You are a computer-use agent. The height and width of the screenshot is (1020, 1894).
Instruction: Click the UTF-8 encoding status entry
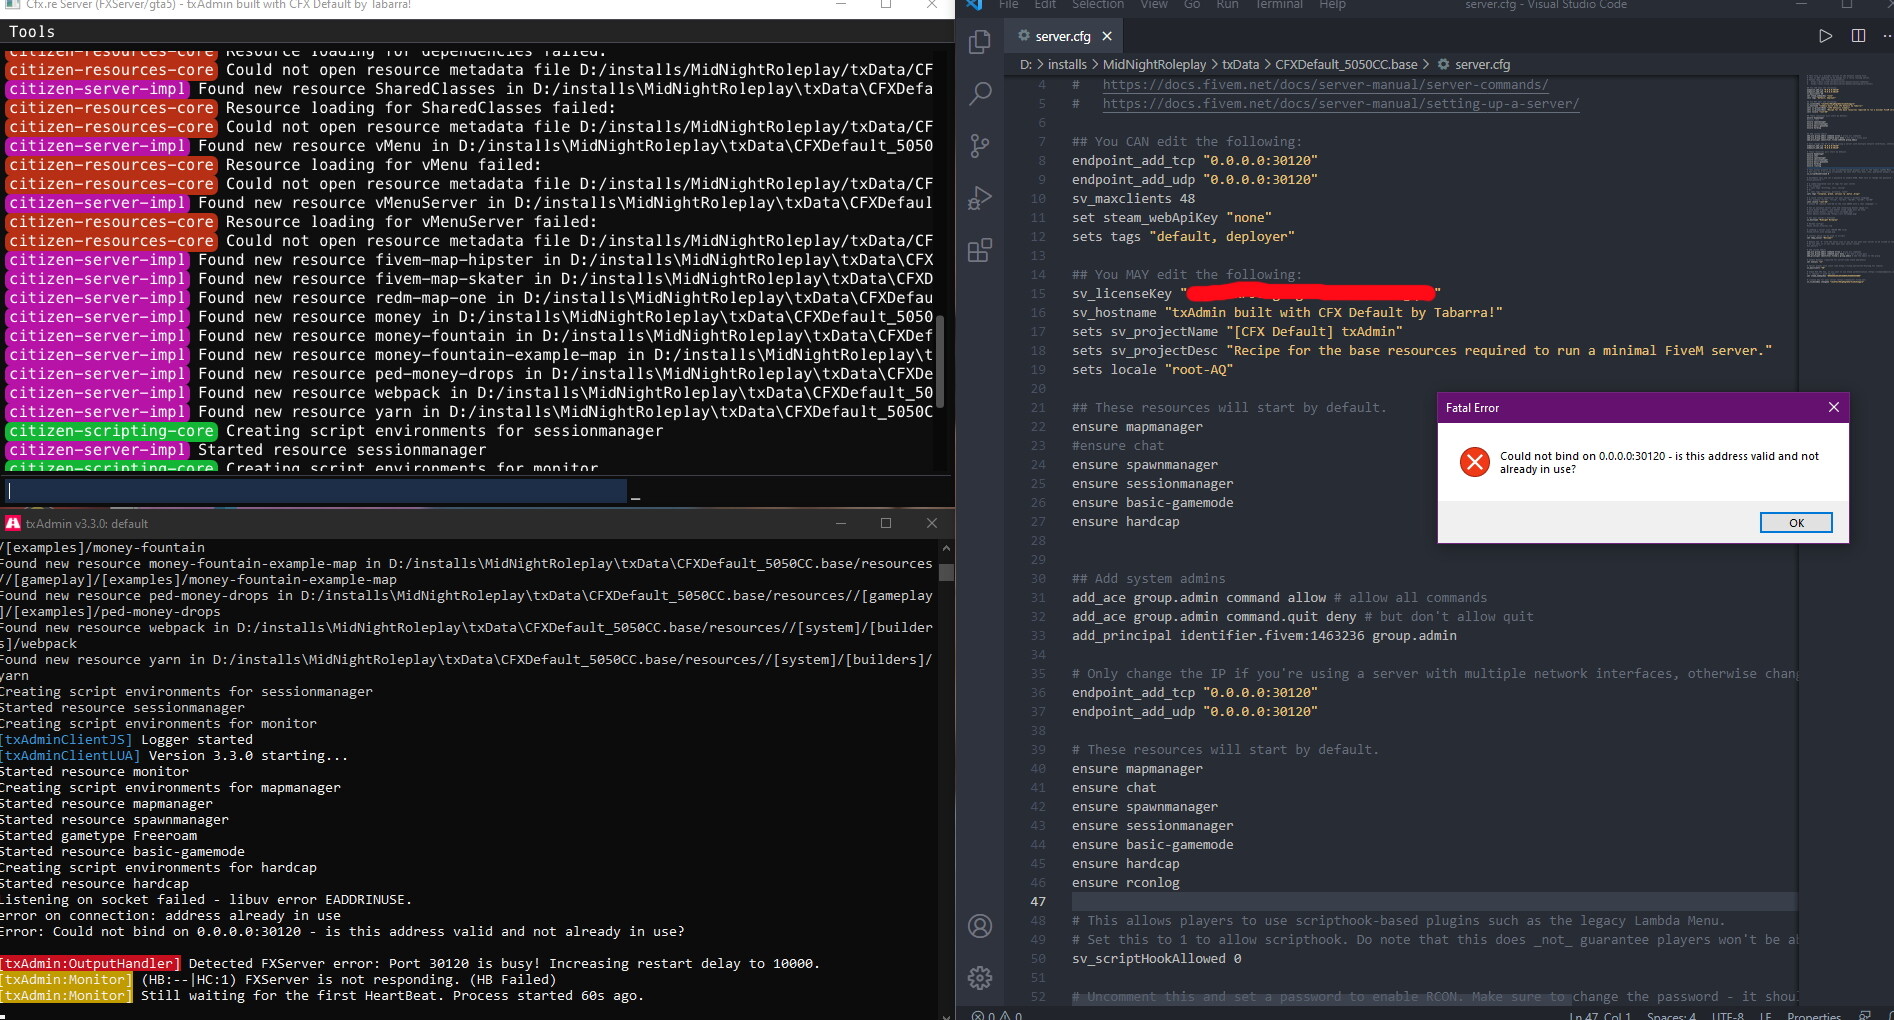click(1727, 1015)
